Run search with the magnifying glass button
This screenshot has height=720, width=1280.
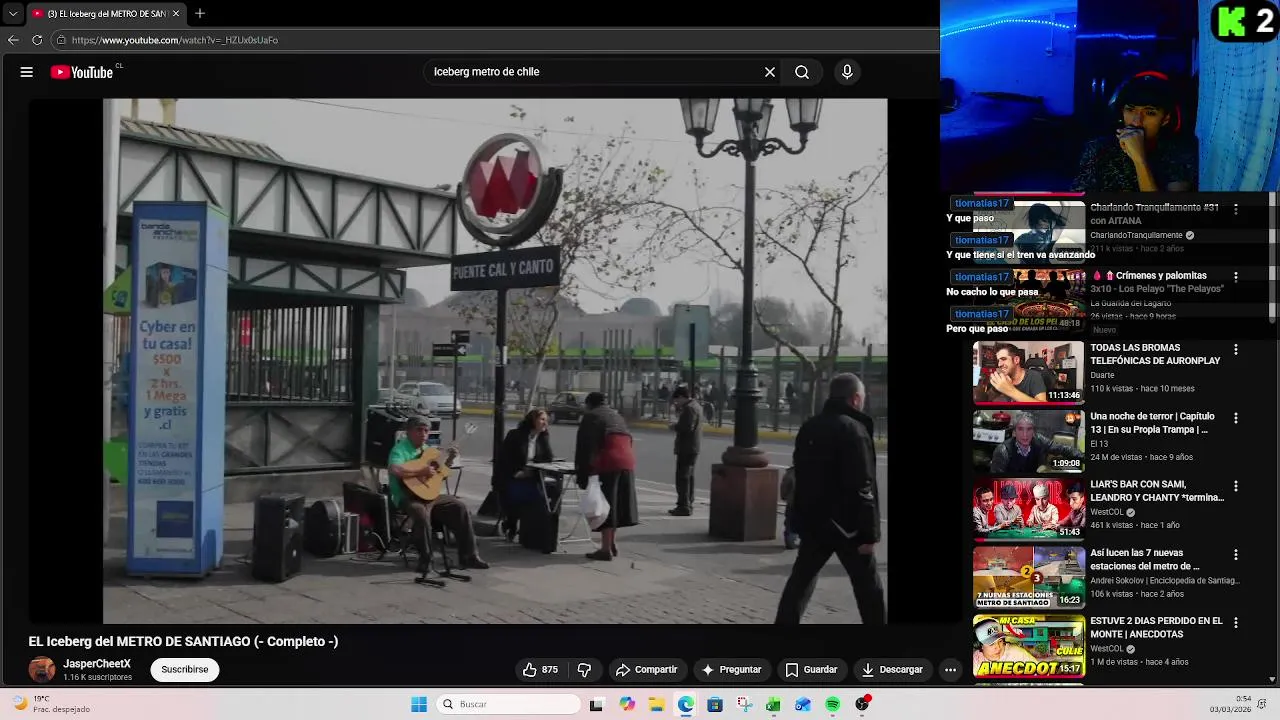802,72
